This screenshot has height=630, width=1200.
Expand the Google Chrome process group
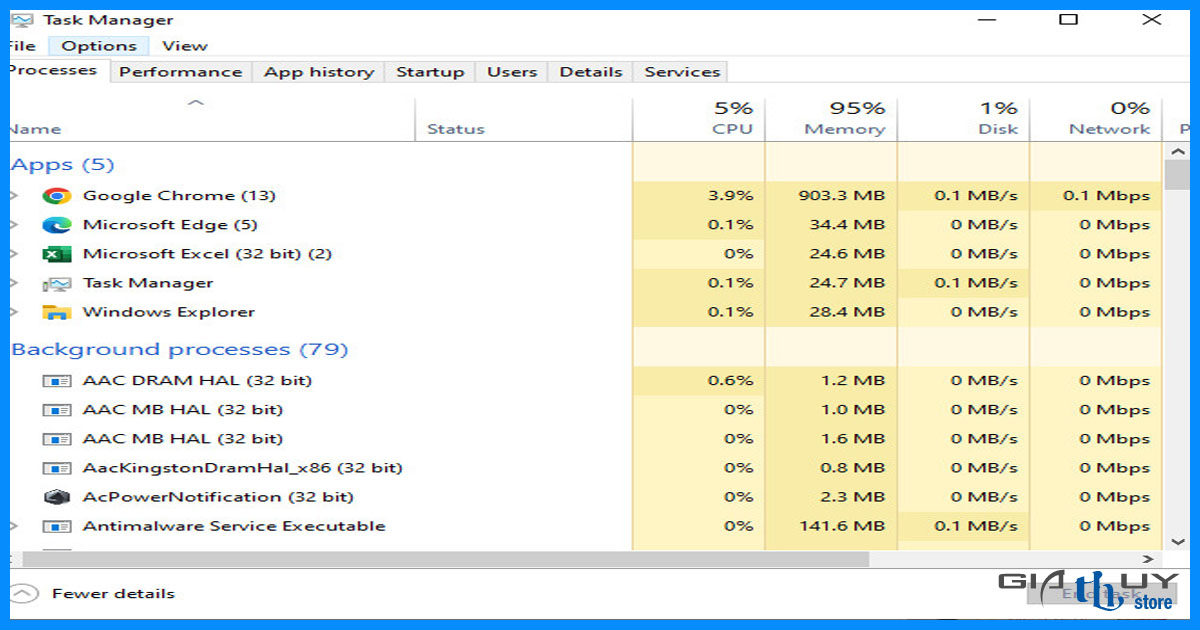coord(14,196)
